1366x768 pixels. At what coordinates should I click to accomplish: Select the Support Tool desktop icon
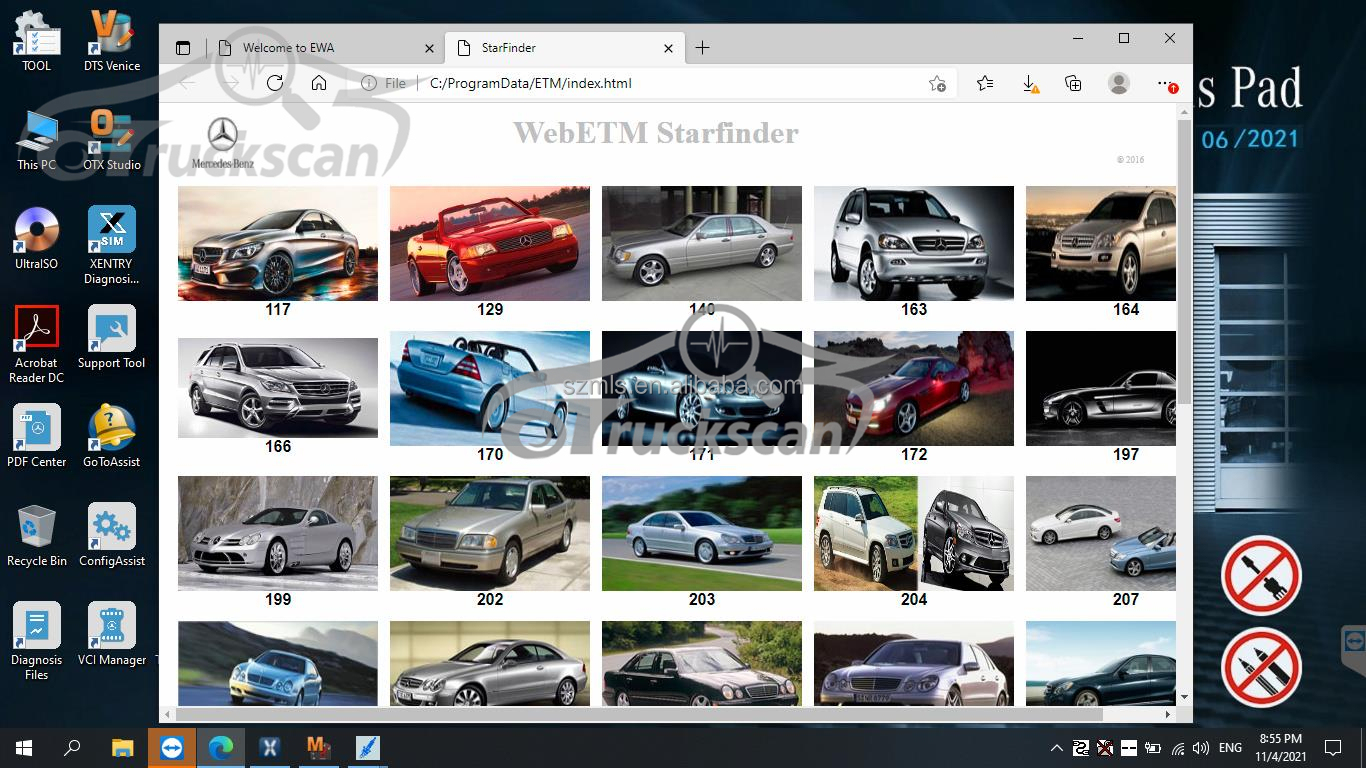coord(112,337)
